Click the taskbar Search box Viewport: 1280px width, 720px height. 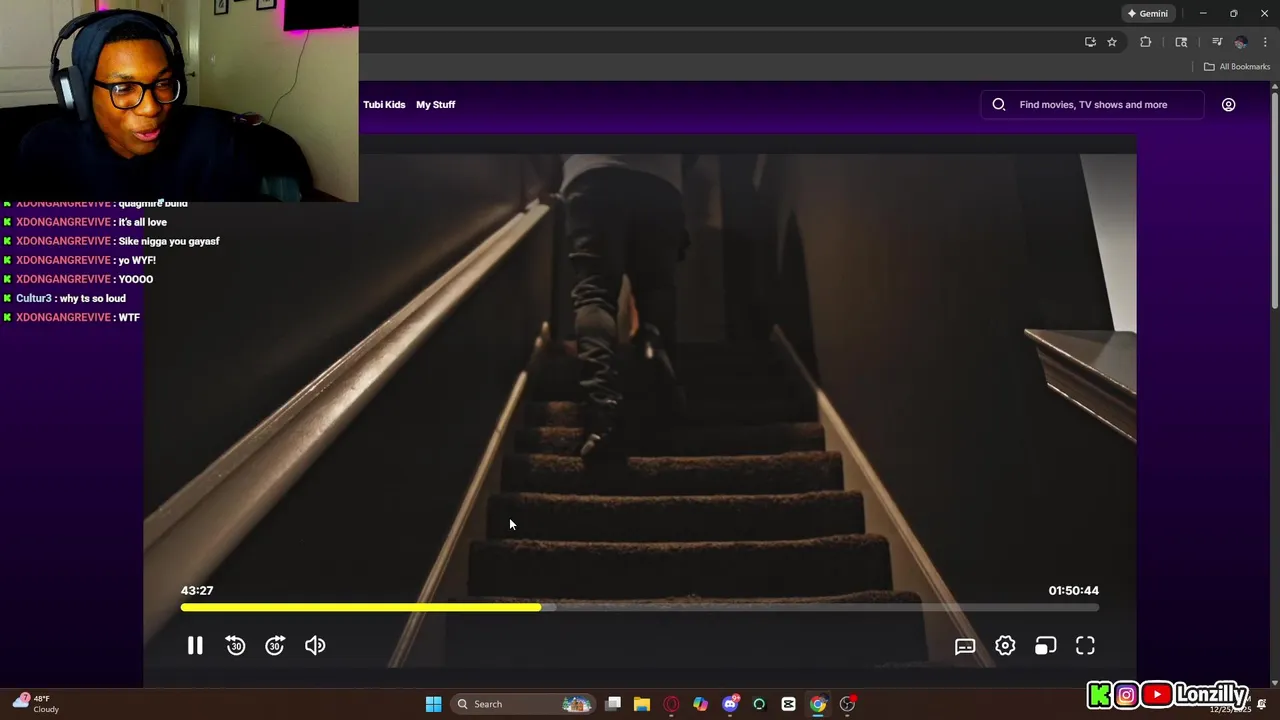523,704
